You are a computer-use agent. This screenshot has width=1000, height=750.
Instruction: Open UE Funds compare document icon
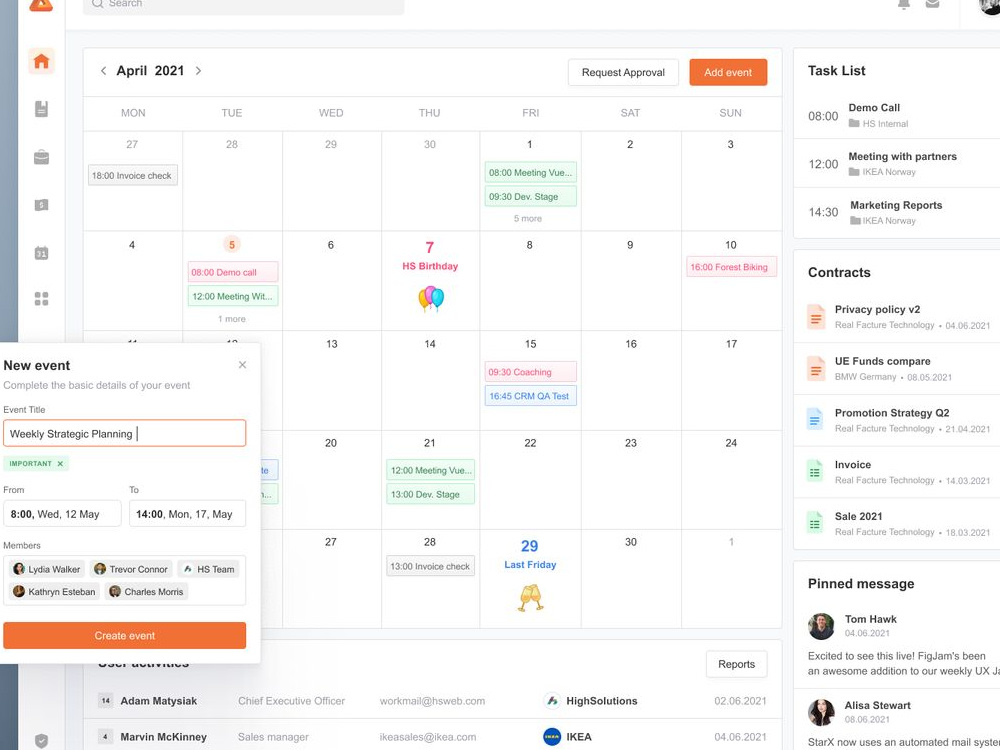pyautogui.click(x=816, y=369)
